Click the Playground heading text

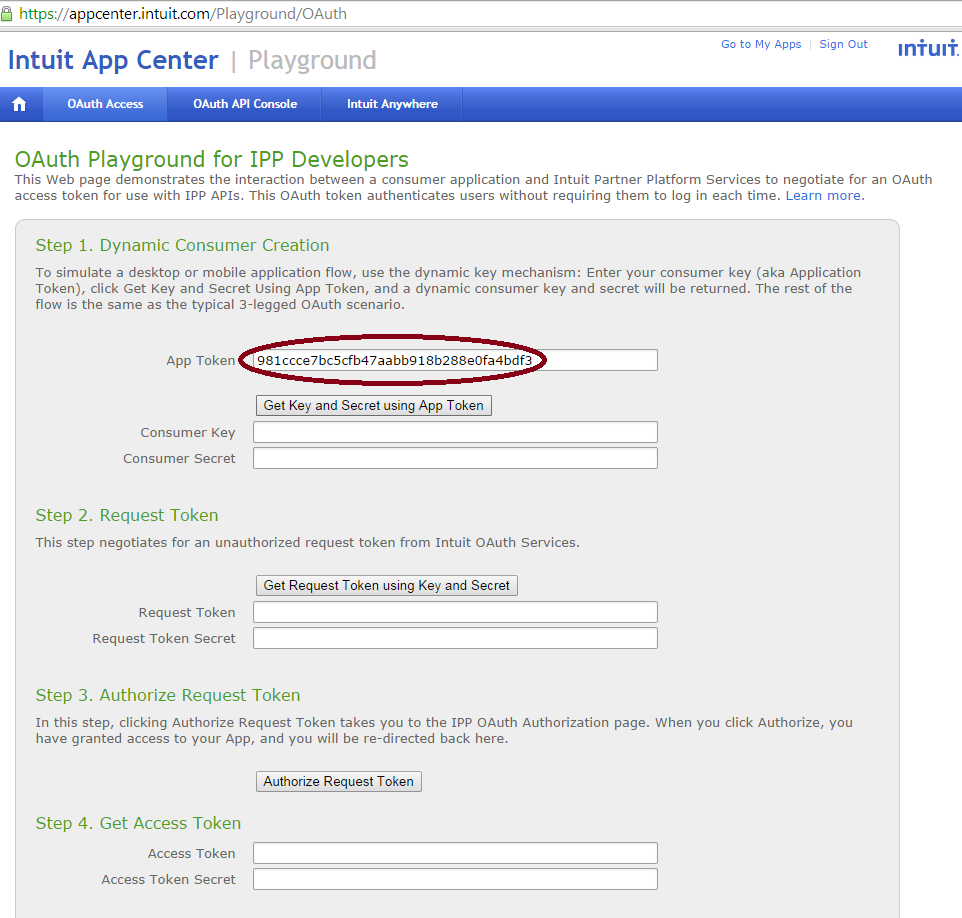tap(312, 61)
